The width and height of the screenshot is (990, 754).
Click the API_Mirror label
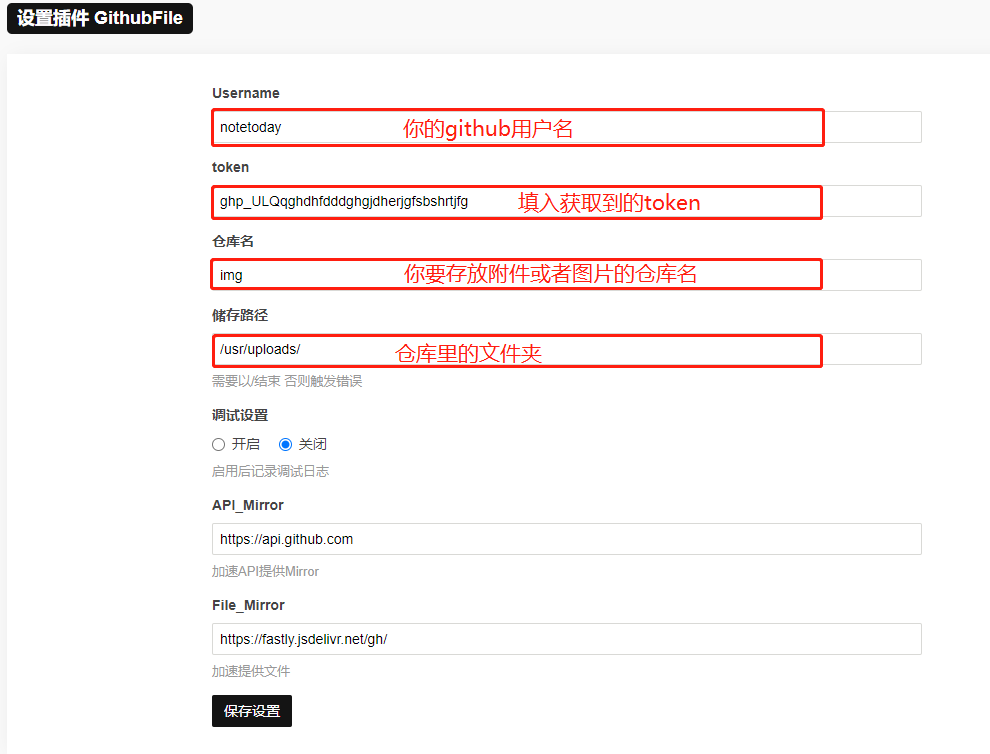[x=248, y=505]
